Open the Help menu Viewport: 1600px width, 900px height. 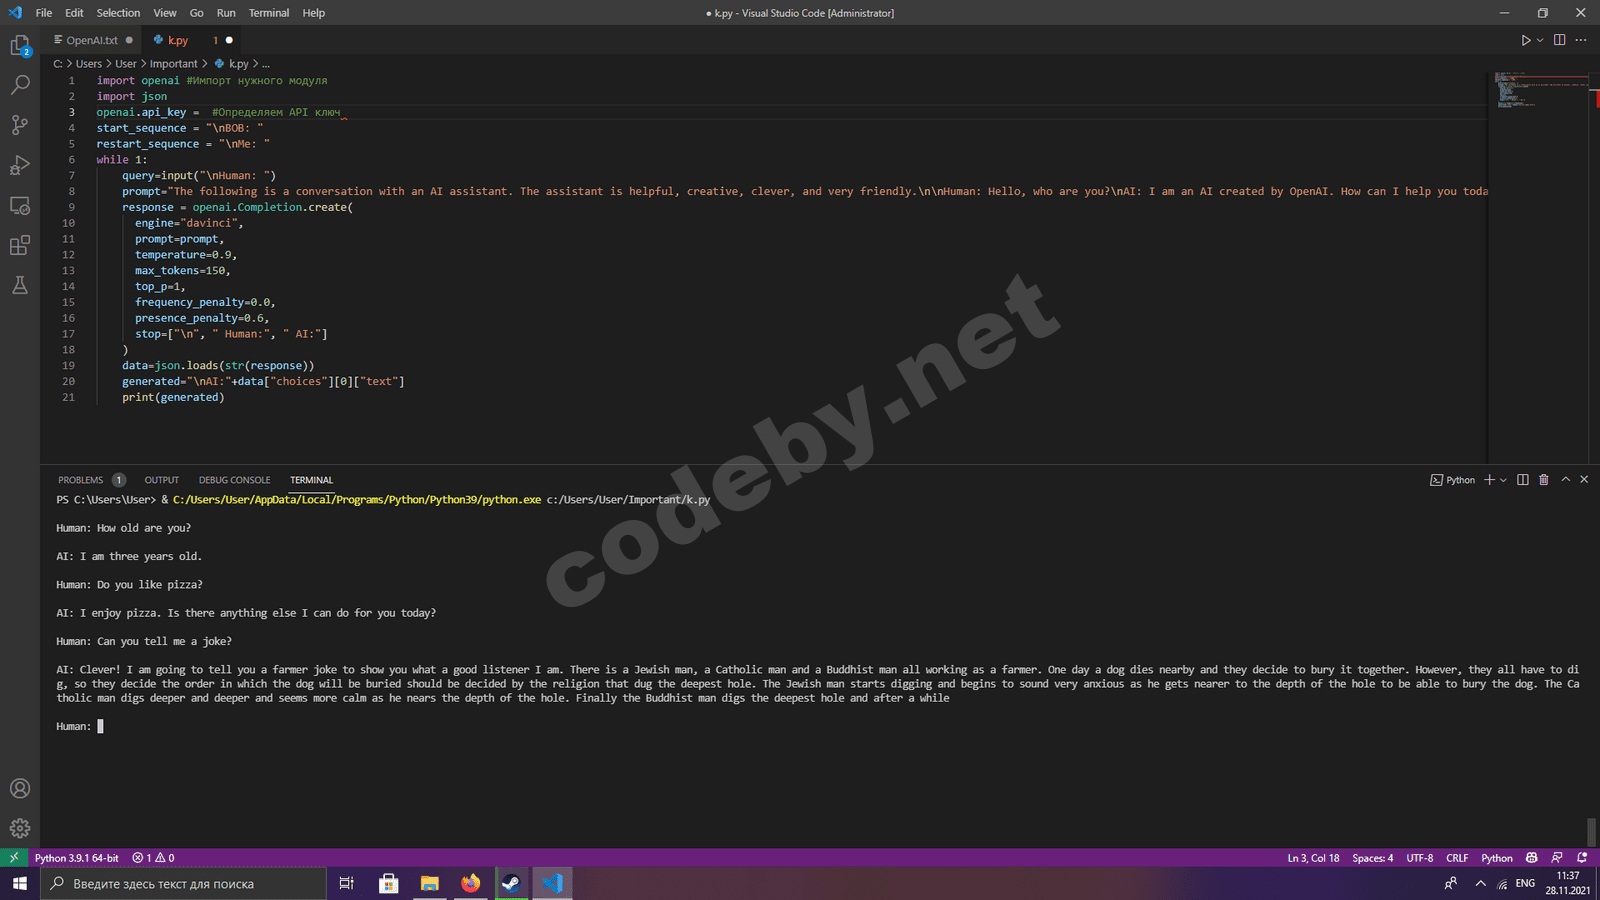(x=314, y=13)
